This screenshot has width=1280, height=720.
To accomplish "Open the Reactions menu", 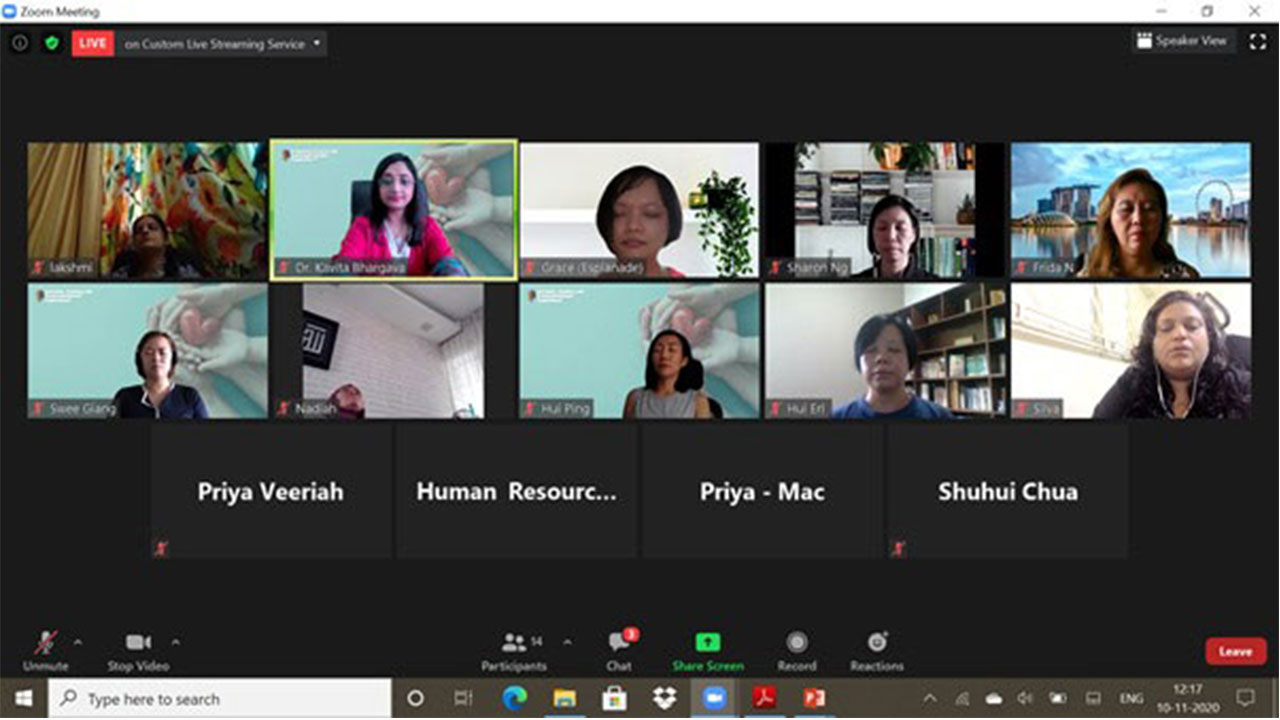I will click(877, 643).
